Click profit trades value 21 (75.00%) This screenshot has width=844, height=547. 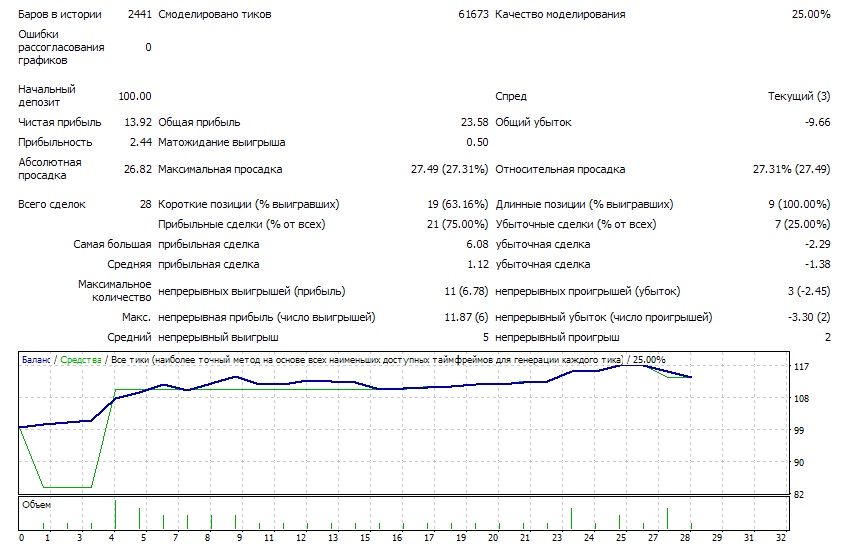[458, 225]
